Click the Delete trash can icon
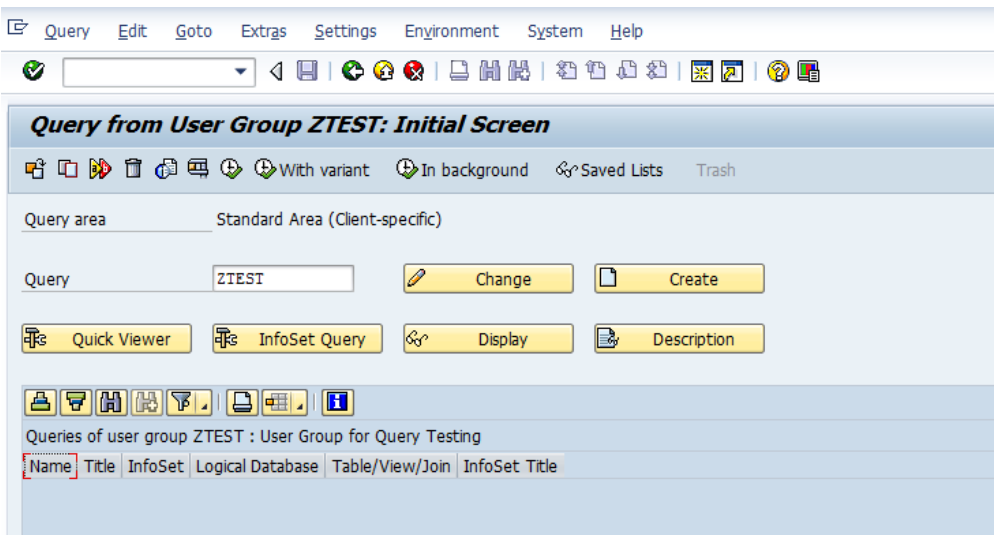 pos(133,169)
